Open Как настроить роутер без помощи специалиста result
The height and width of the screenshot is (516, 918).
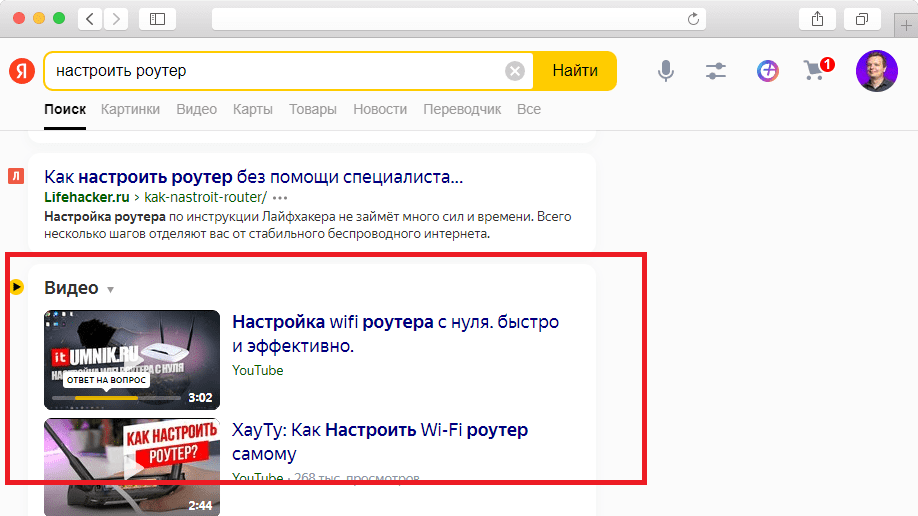[x=254, y=177]
